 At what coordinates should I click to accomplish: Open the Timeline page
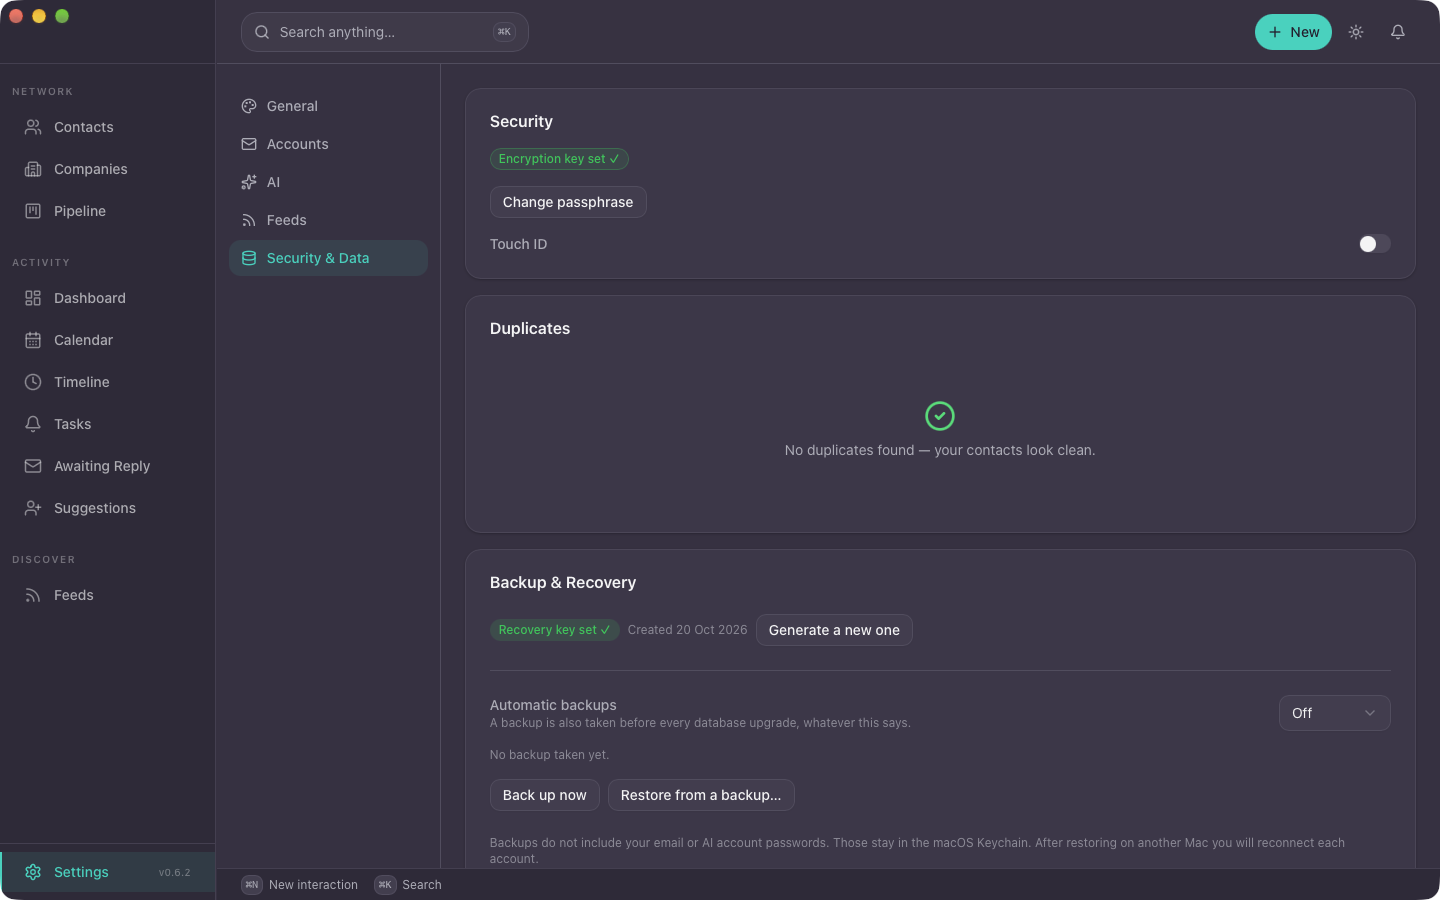pyautogui.click(x=107, y=382)
